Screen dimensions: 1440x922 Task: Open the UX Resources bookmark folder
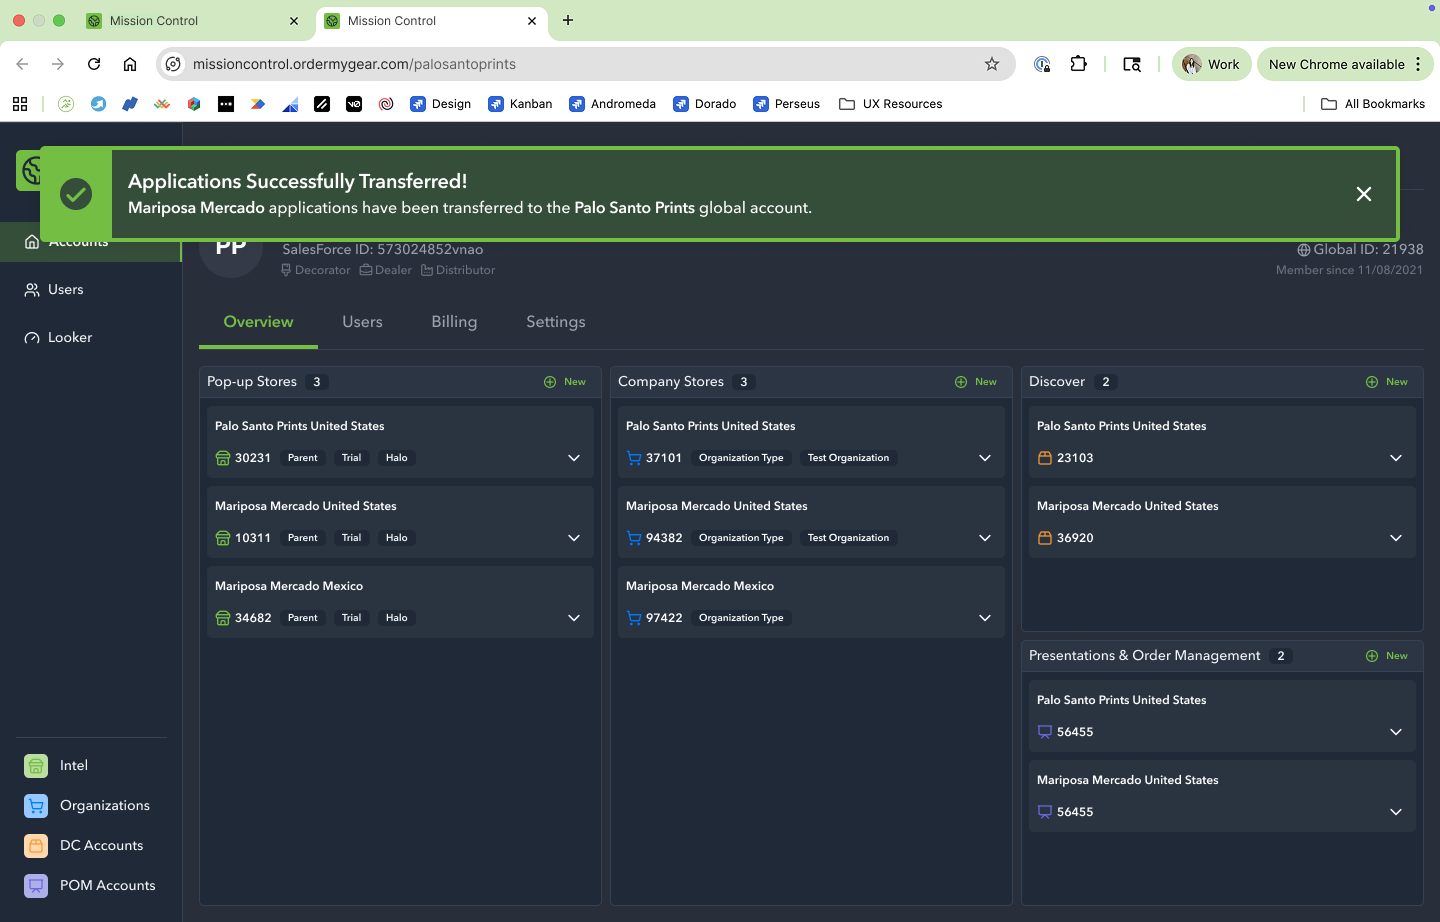tap(890, 104)
